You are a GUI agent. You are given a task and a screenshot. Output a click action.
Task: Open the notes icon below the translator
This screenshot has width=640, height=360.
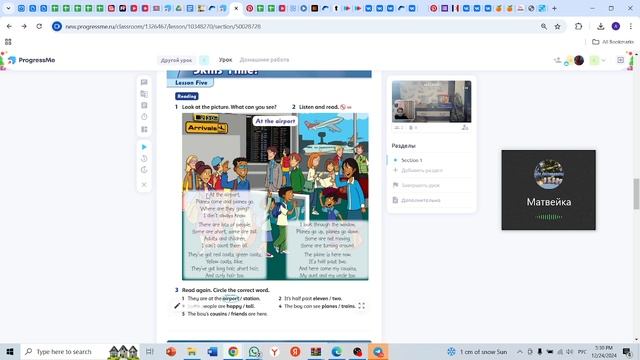[144, 105]
